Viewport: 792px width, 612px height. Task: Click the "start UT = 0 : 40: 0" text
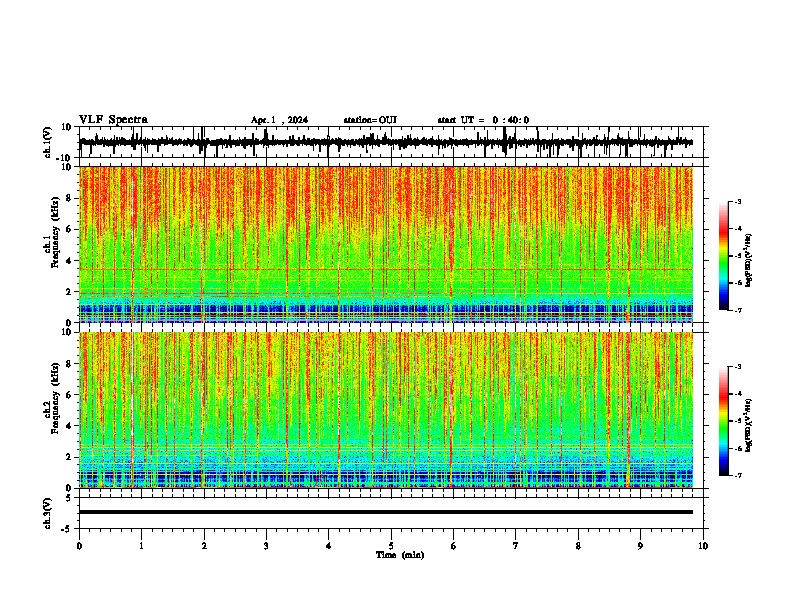click(483, 120)
